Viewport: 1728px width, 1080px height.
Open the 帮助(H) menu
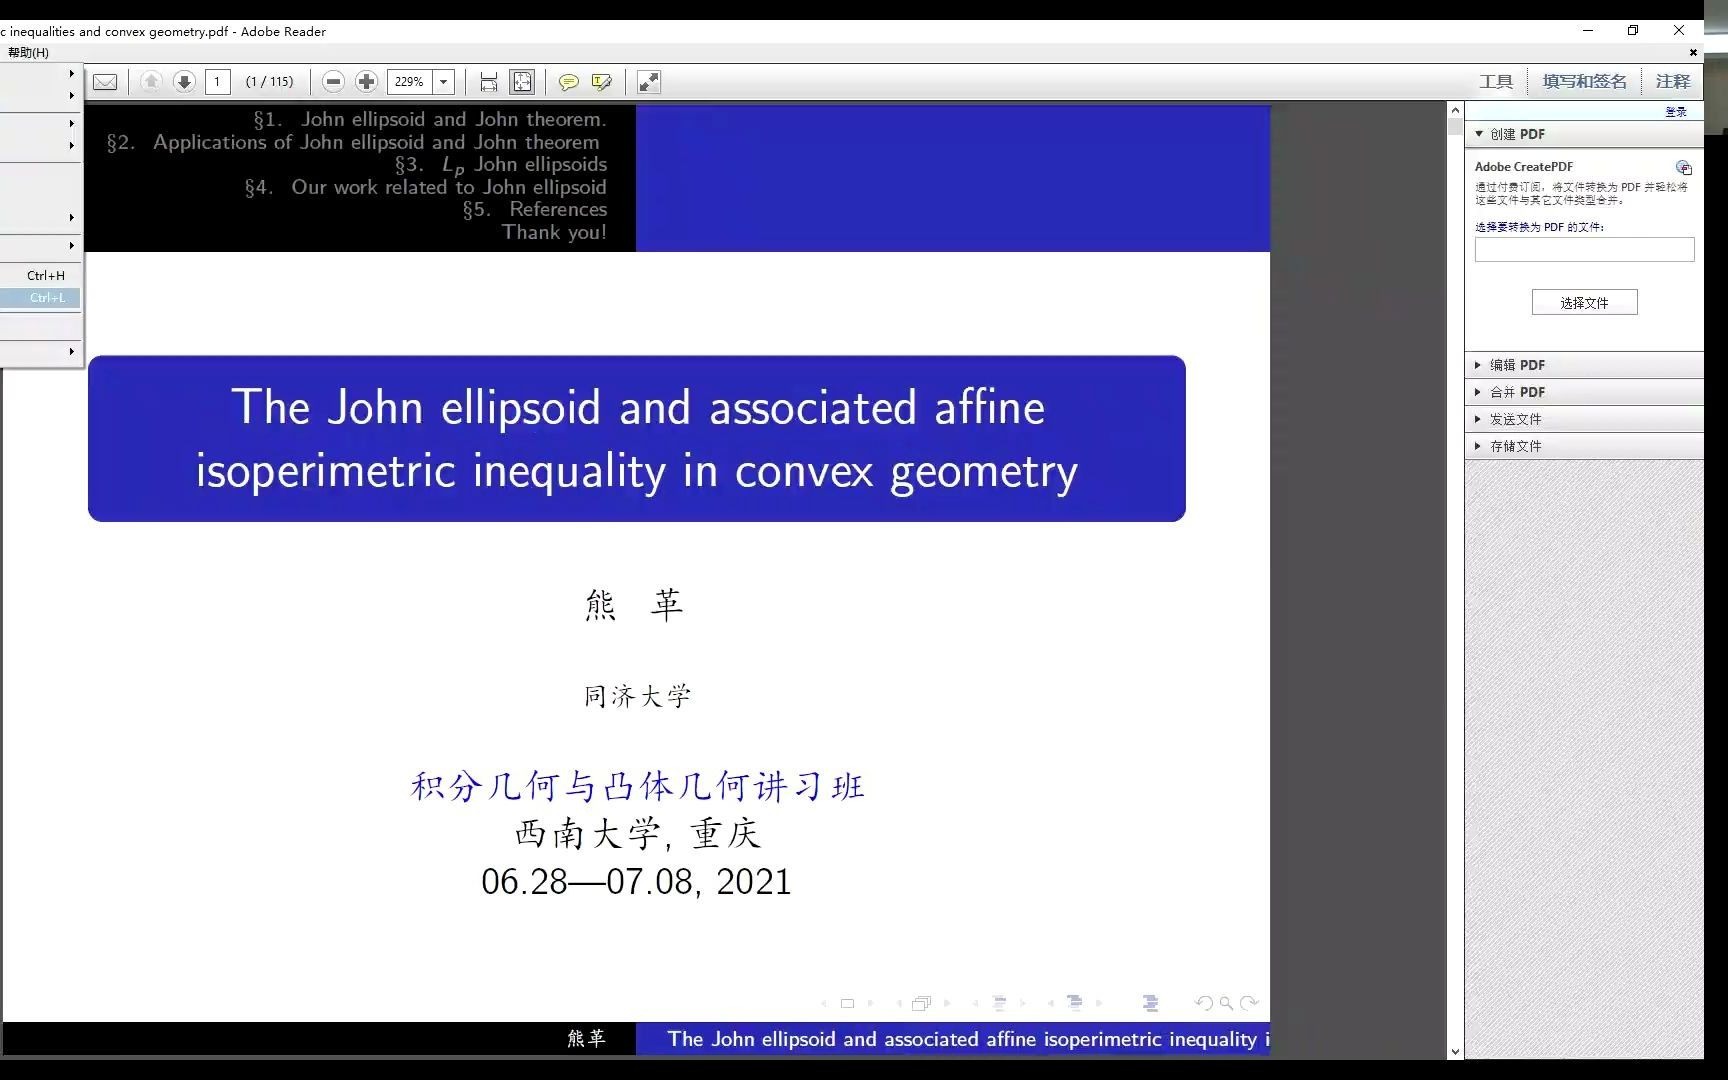(x=28, y=52)
